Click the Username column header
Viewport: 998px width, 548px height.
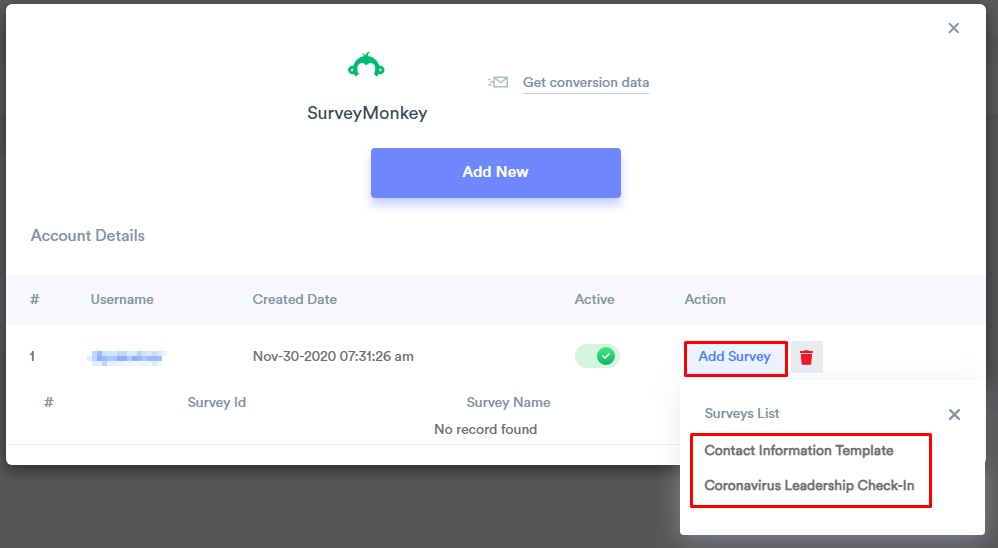(122, 299)
